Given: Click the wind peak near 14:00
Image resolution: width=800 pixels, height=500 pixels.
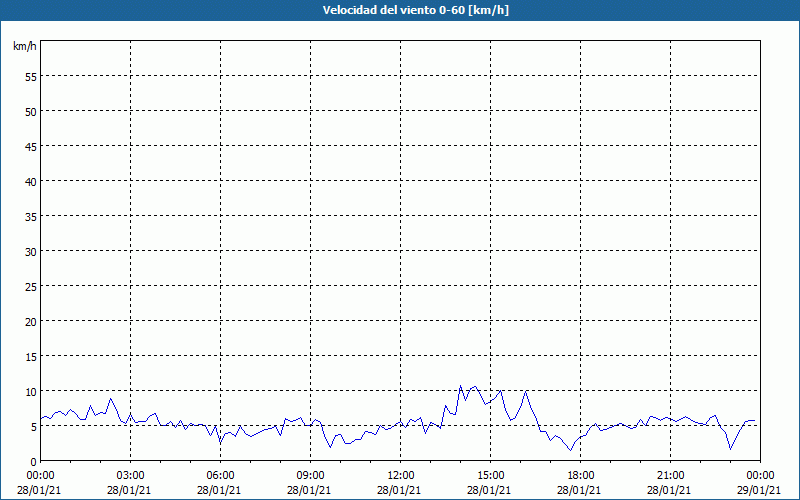Looking at the screenshot, I should pyautogui.click(x=460, y=386).
